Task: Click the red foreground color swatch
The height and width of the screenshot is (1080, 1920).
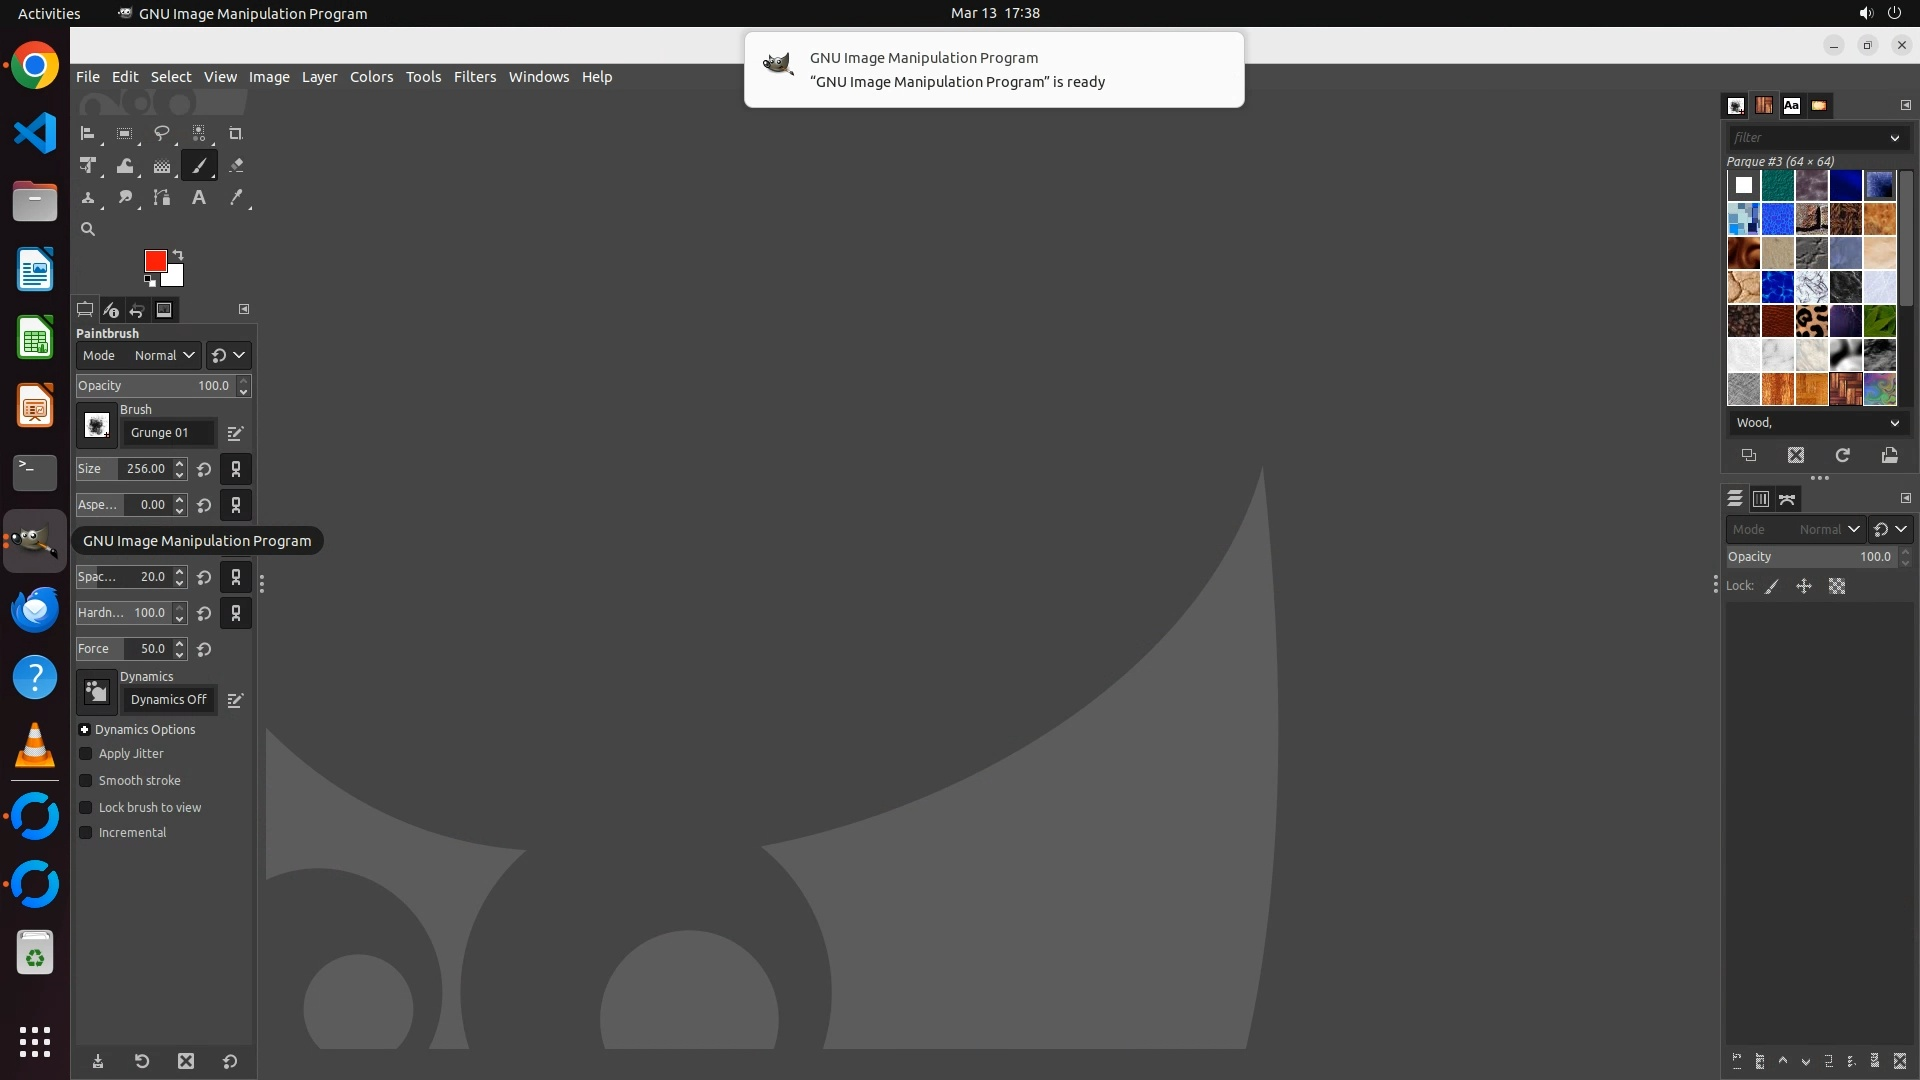Action: [x=154, y=261]
